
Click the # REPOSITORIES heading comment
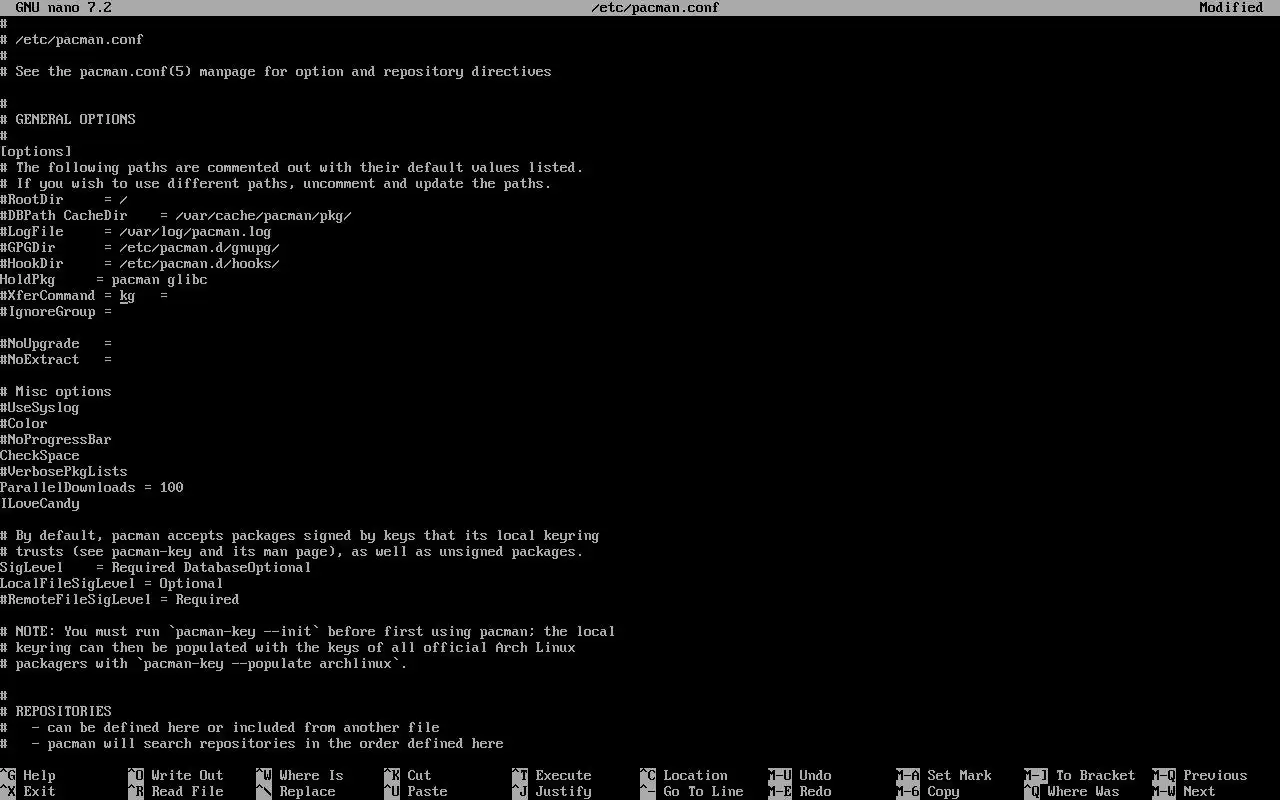(56, 711)
